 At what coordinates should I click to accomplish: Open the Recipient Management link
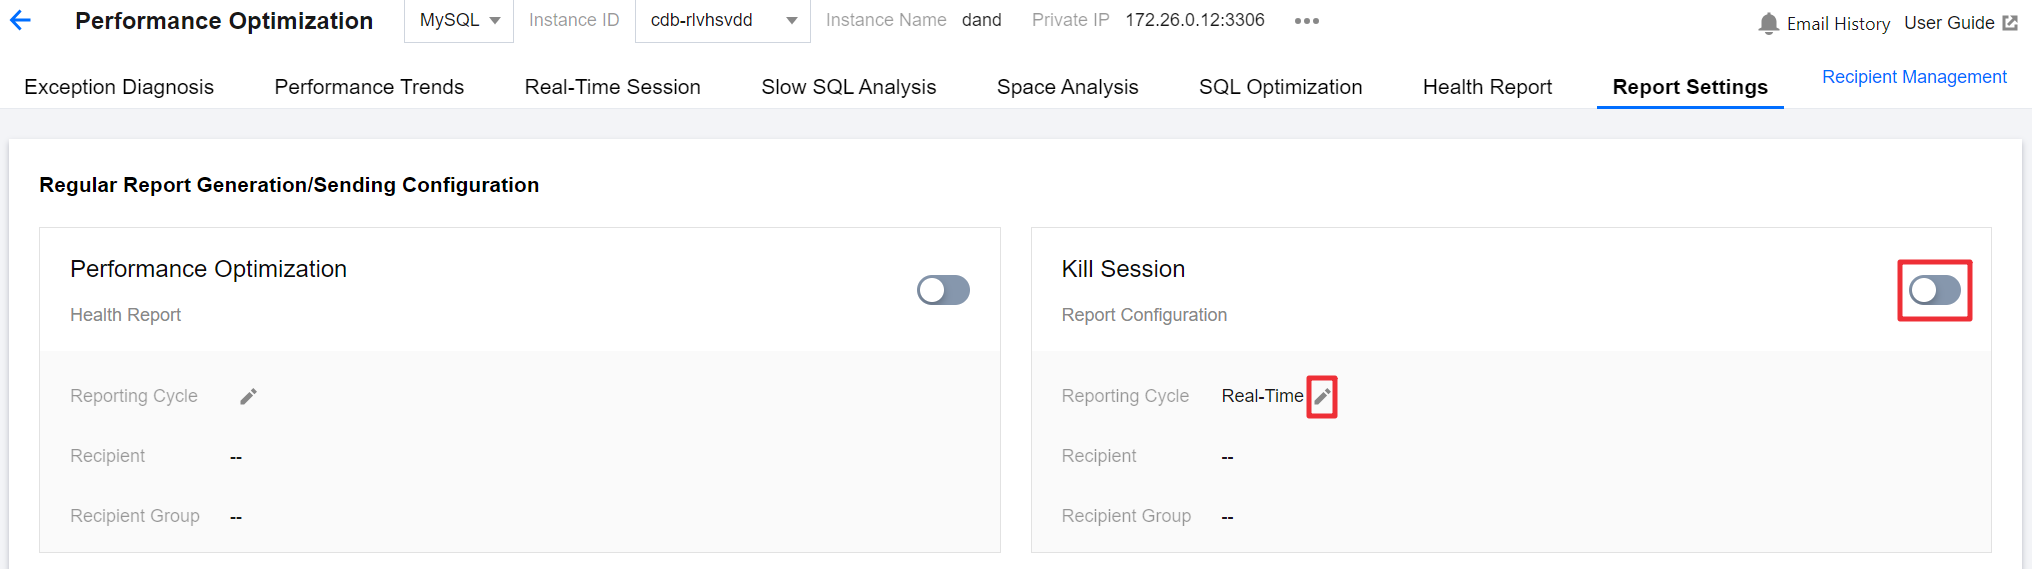click(1914, 77)
